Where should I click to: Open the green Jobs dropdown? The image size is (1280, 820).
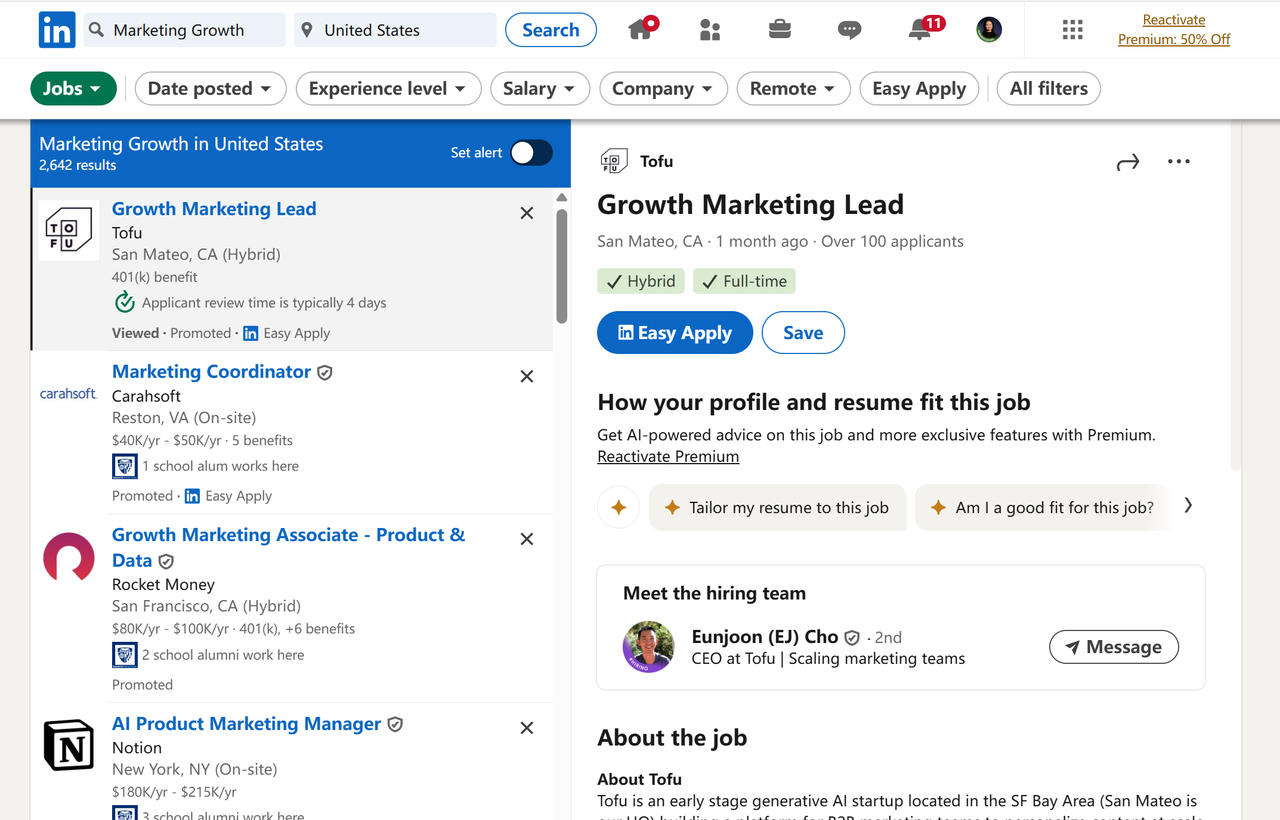73,89
